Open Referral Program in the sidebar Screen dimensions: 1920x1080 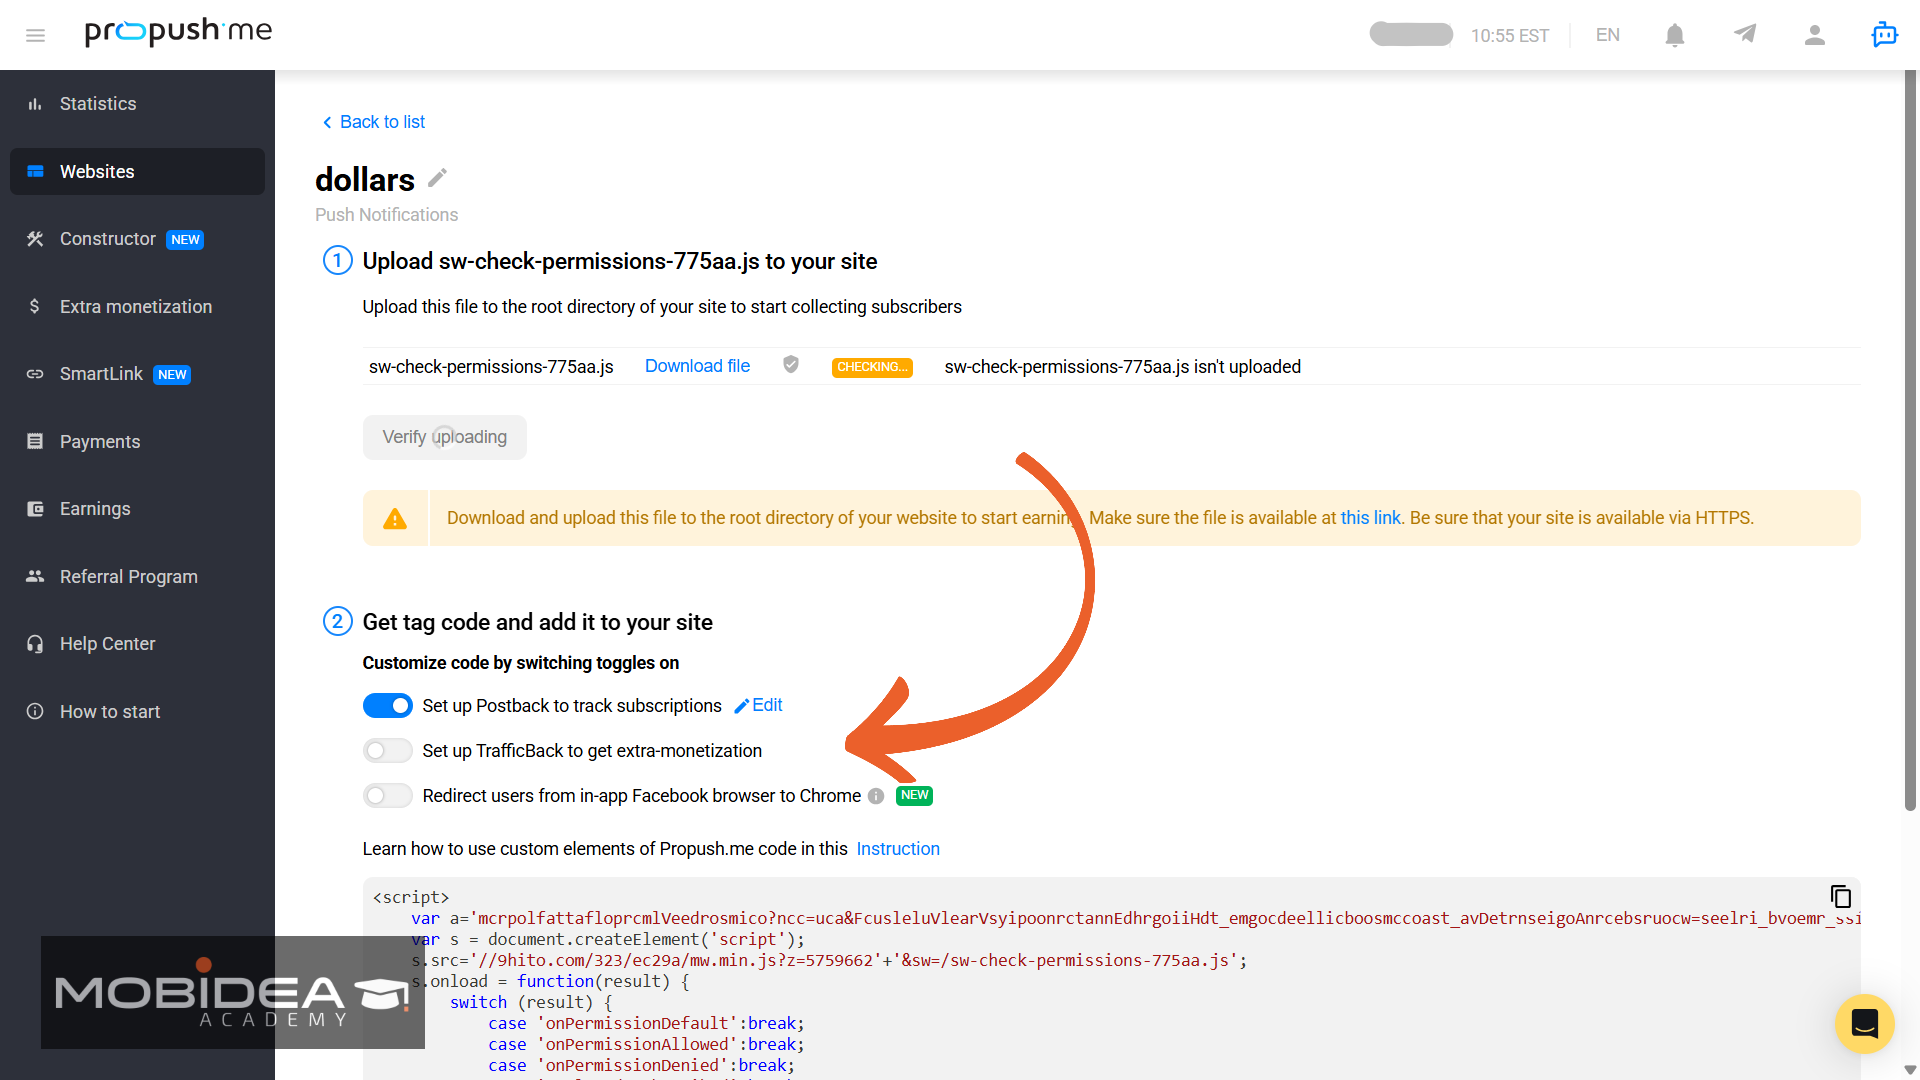(138, 576)
